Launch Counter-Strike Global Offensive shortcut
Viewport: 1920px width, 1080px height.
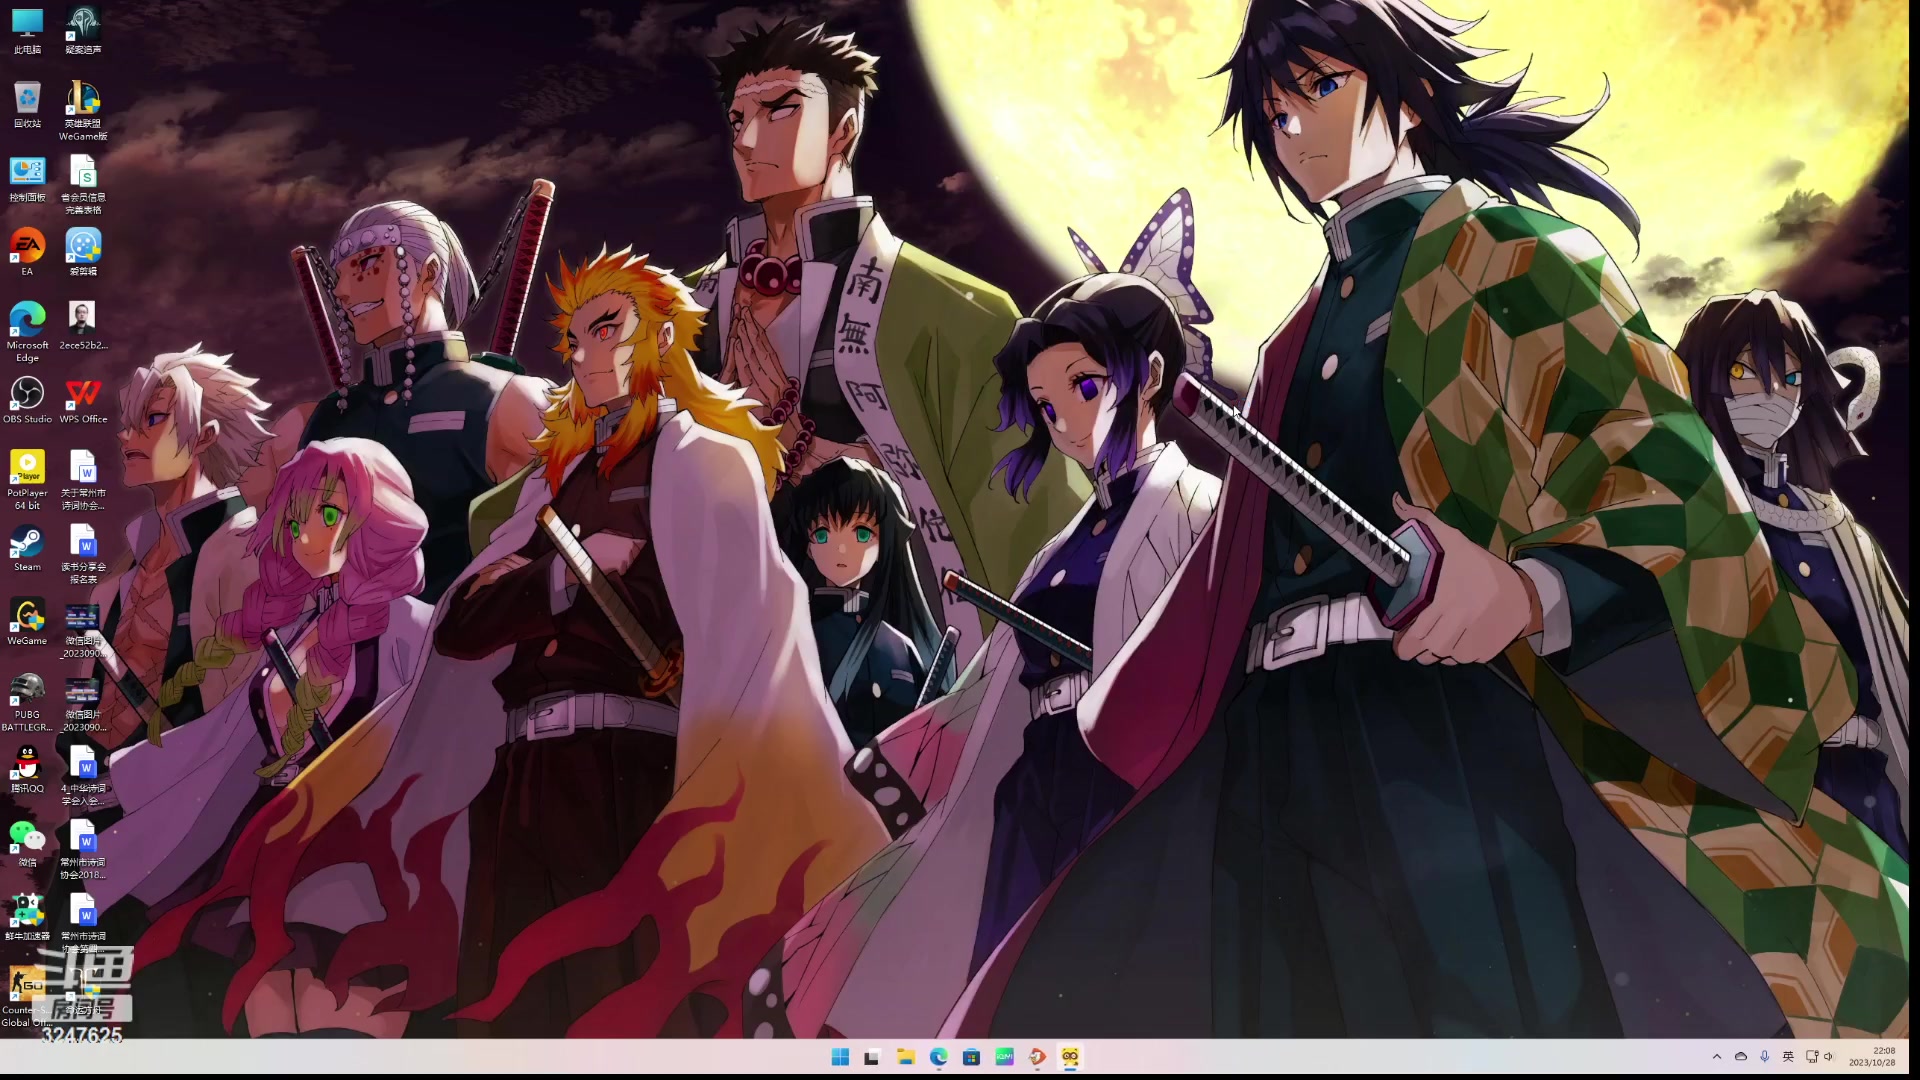click(x=27, y=996)
